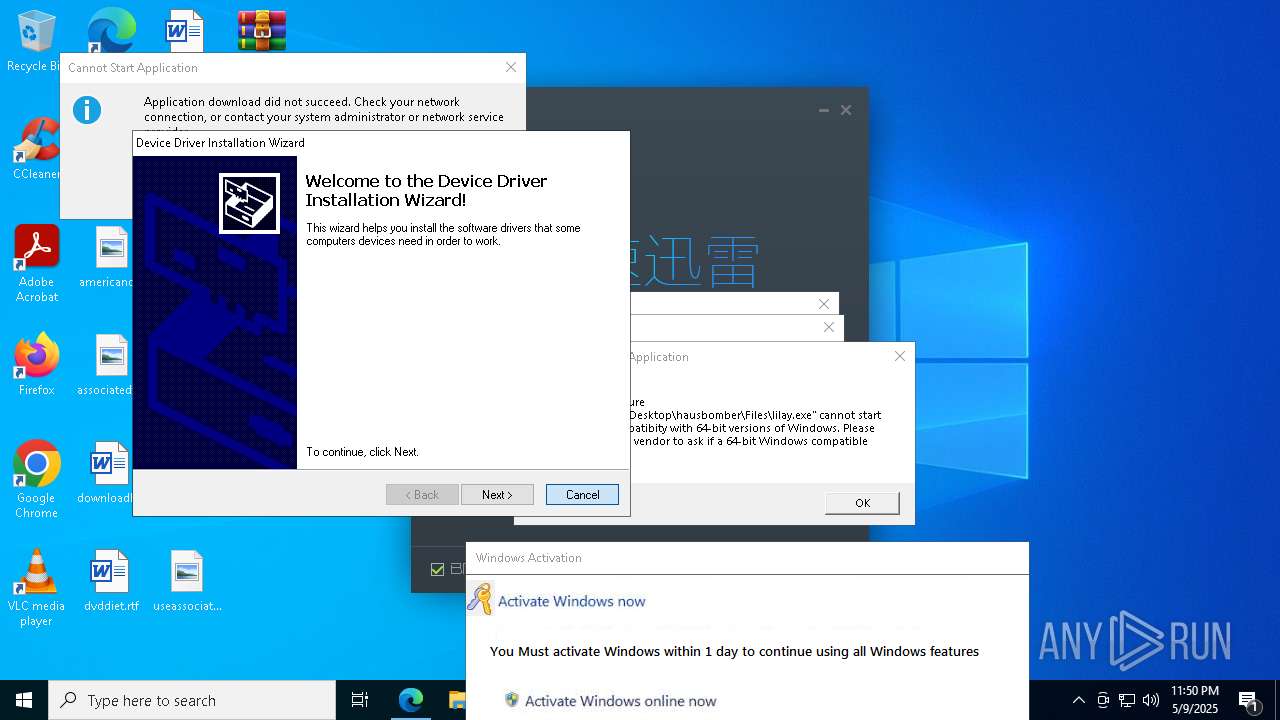1280x720 pixels.
Task: Open File Explorer from the taskbar
Action: [x=456, y=700]
